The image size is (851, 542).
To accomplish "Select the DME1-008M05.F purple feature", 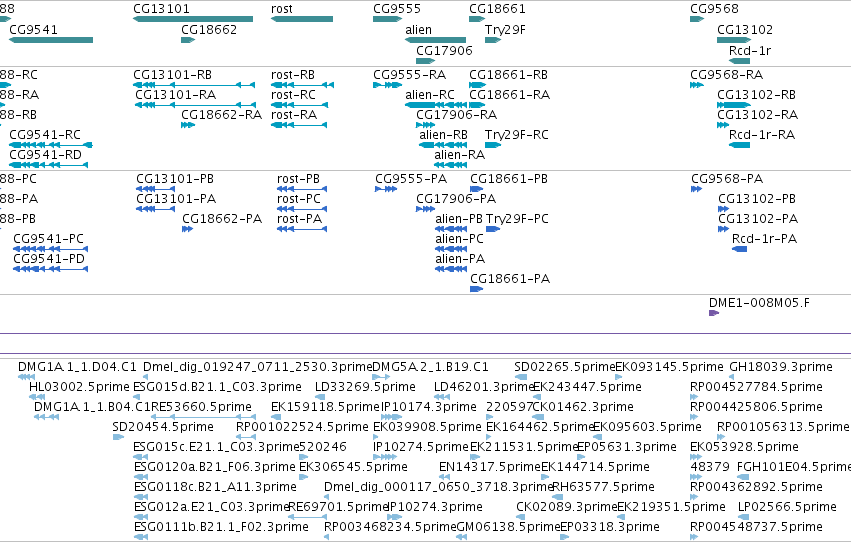I will click(714, 313).
